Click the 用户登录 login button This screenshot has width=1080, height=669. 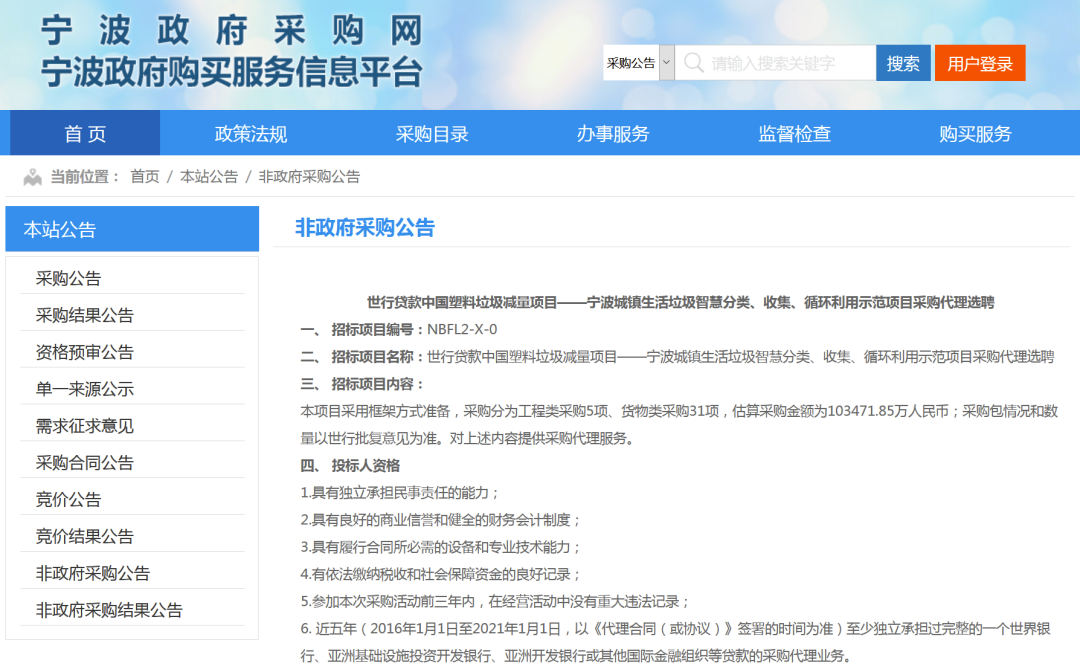(x=980, y=62)
